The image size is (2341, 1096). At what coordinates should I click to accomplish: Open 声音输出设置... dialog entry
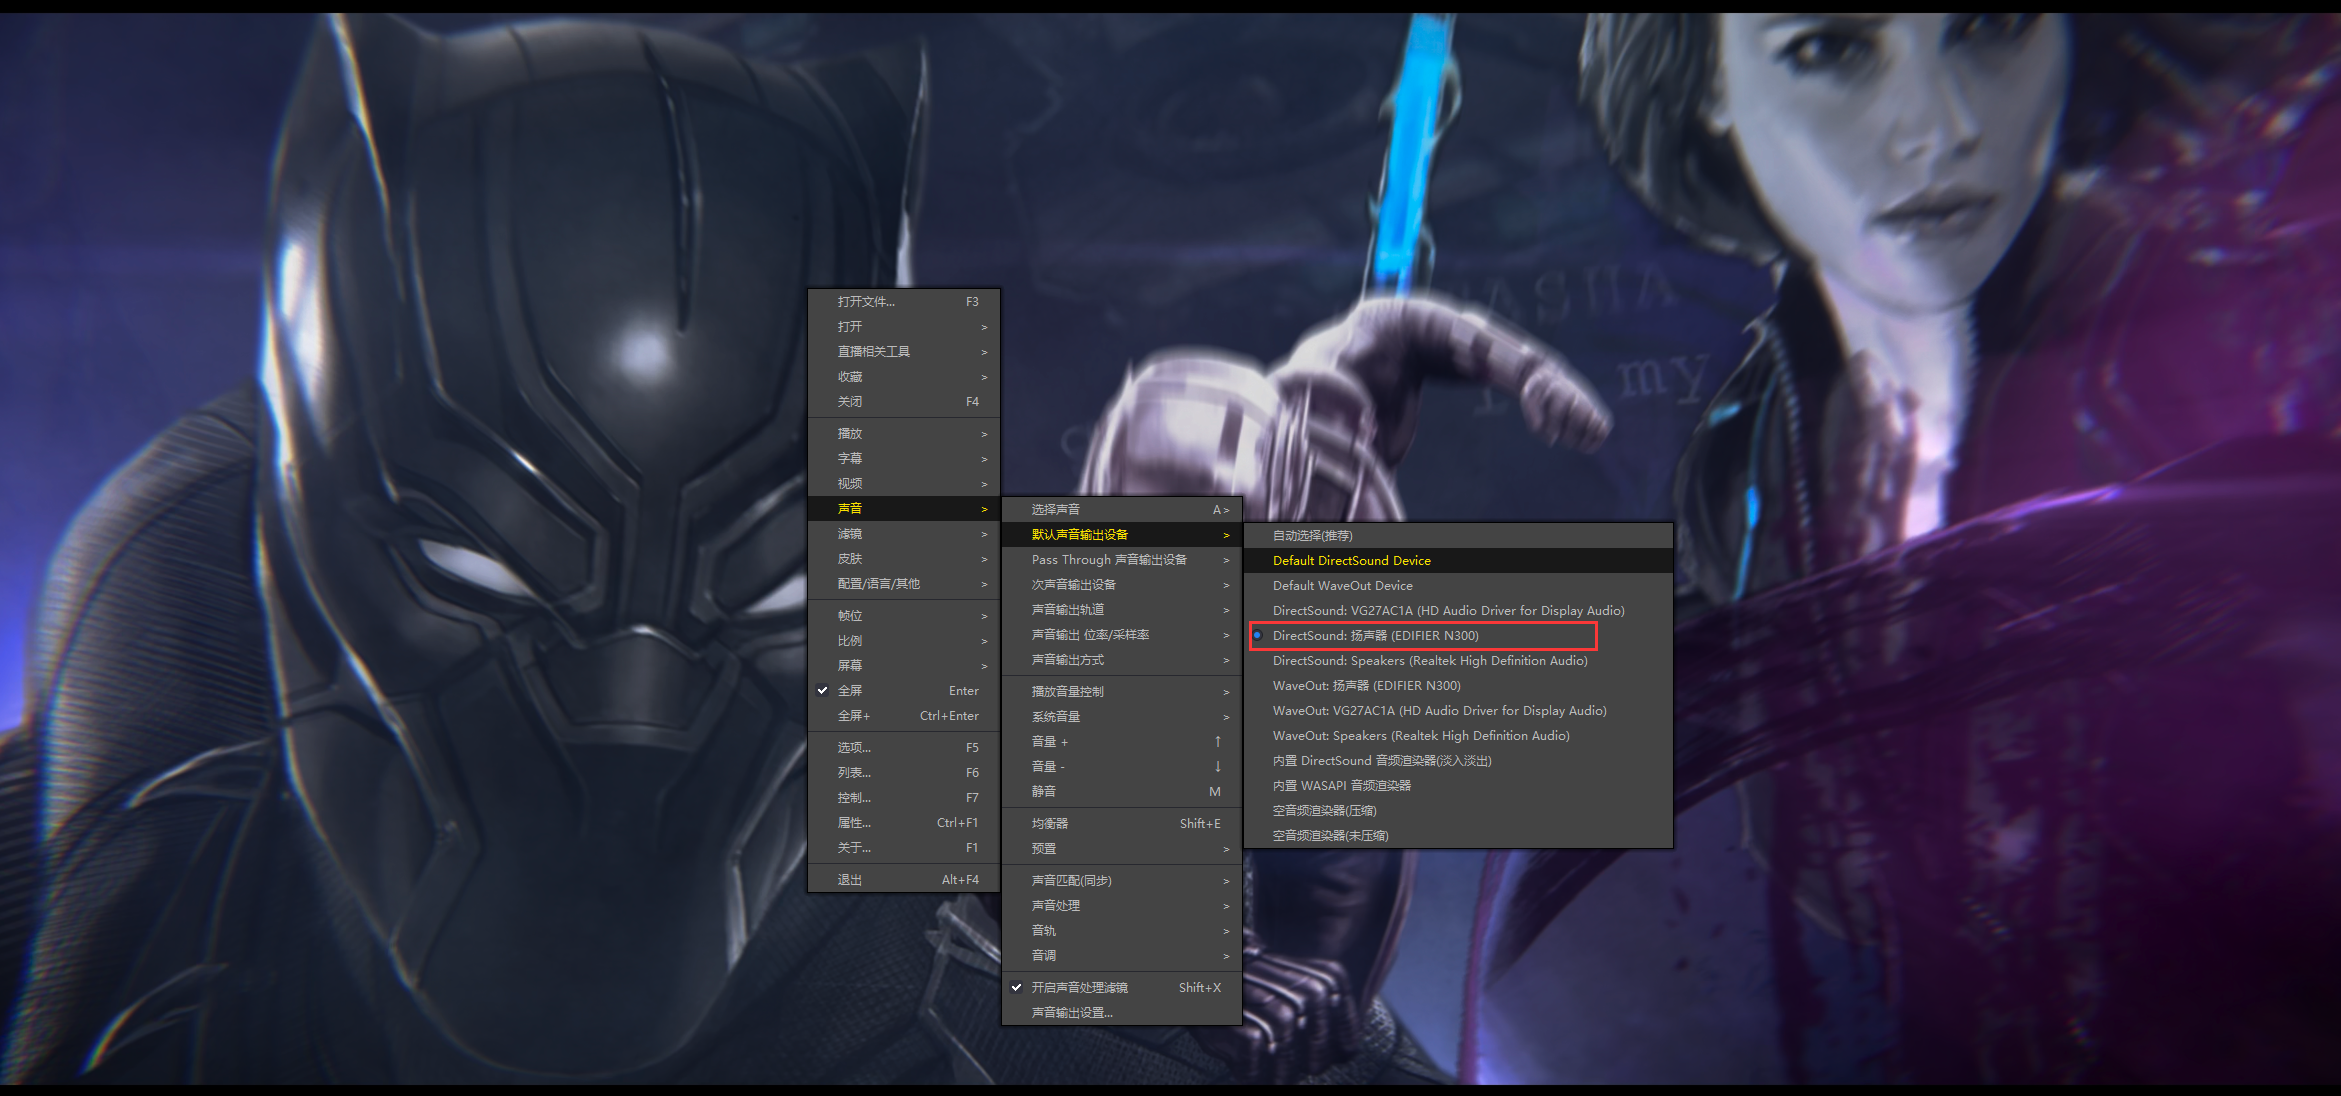(x=1072, y=1013)
